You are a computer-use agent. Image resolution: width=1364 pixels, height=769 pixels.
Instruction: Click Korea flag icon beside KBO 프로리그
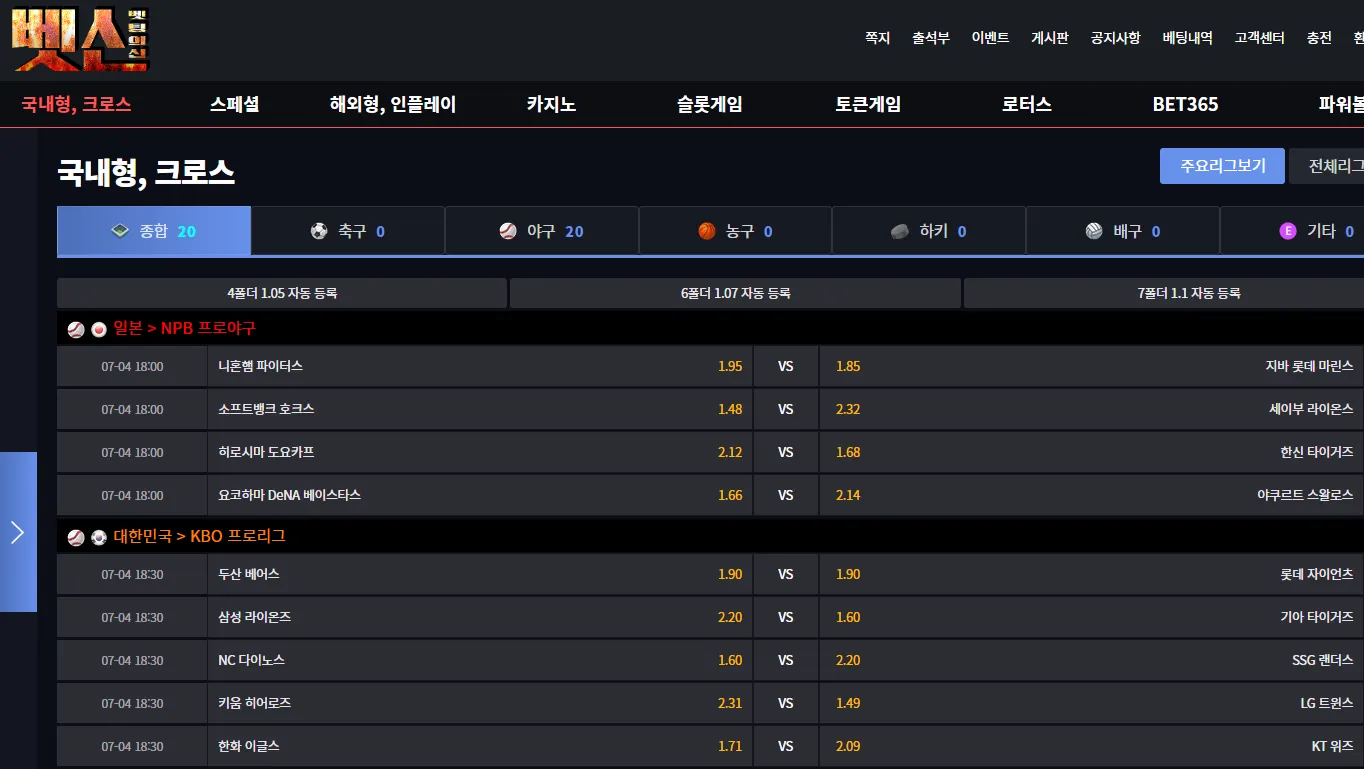tap(98, 537)
